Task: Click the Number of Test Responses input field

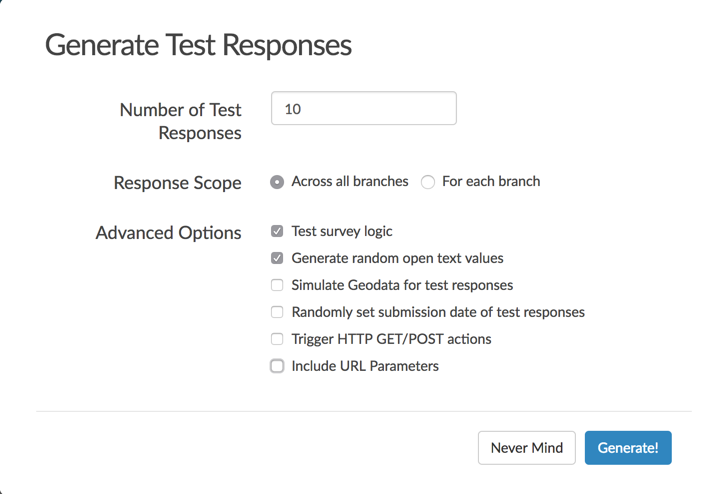Action: (x=363, y=109)
